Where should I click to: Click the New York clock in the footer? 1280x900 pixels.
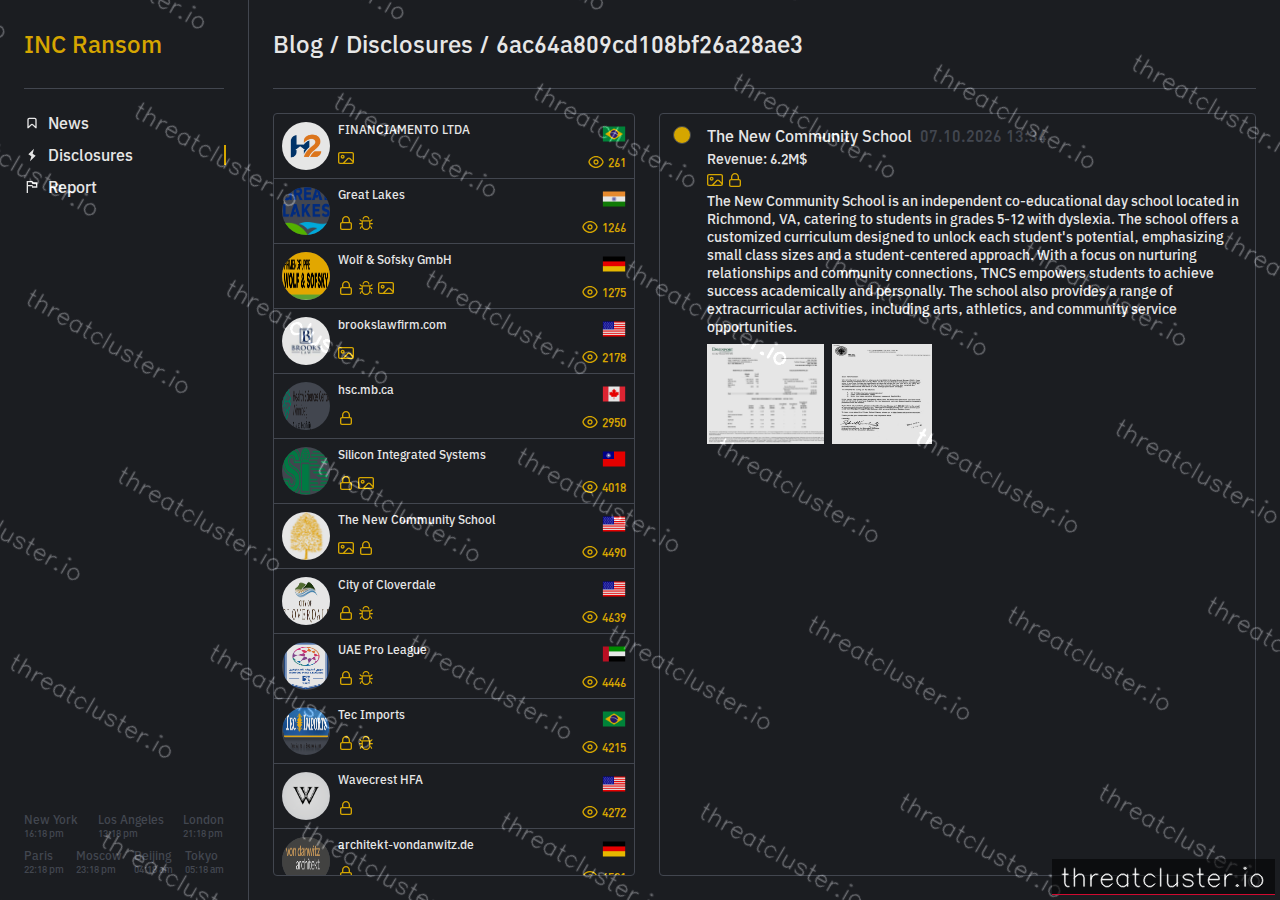coord(50,826)
